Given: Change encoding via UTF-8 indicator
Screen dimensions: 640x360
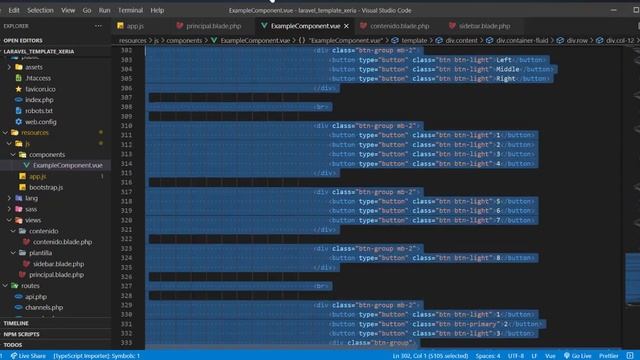Looking at the screenshot, I should click(x=516, y=356).
